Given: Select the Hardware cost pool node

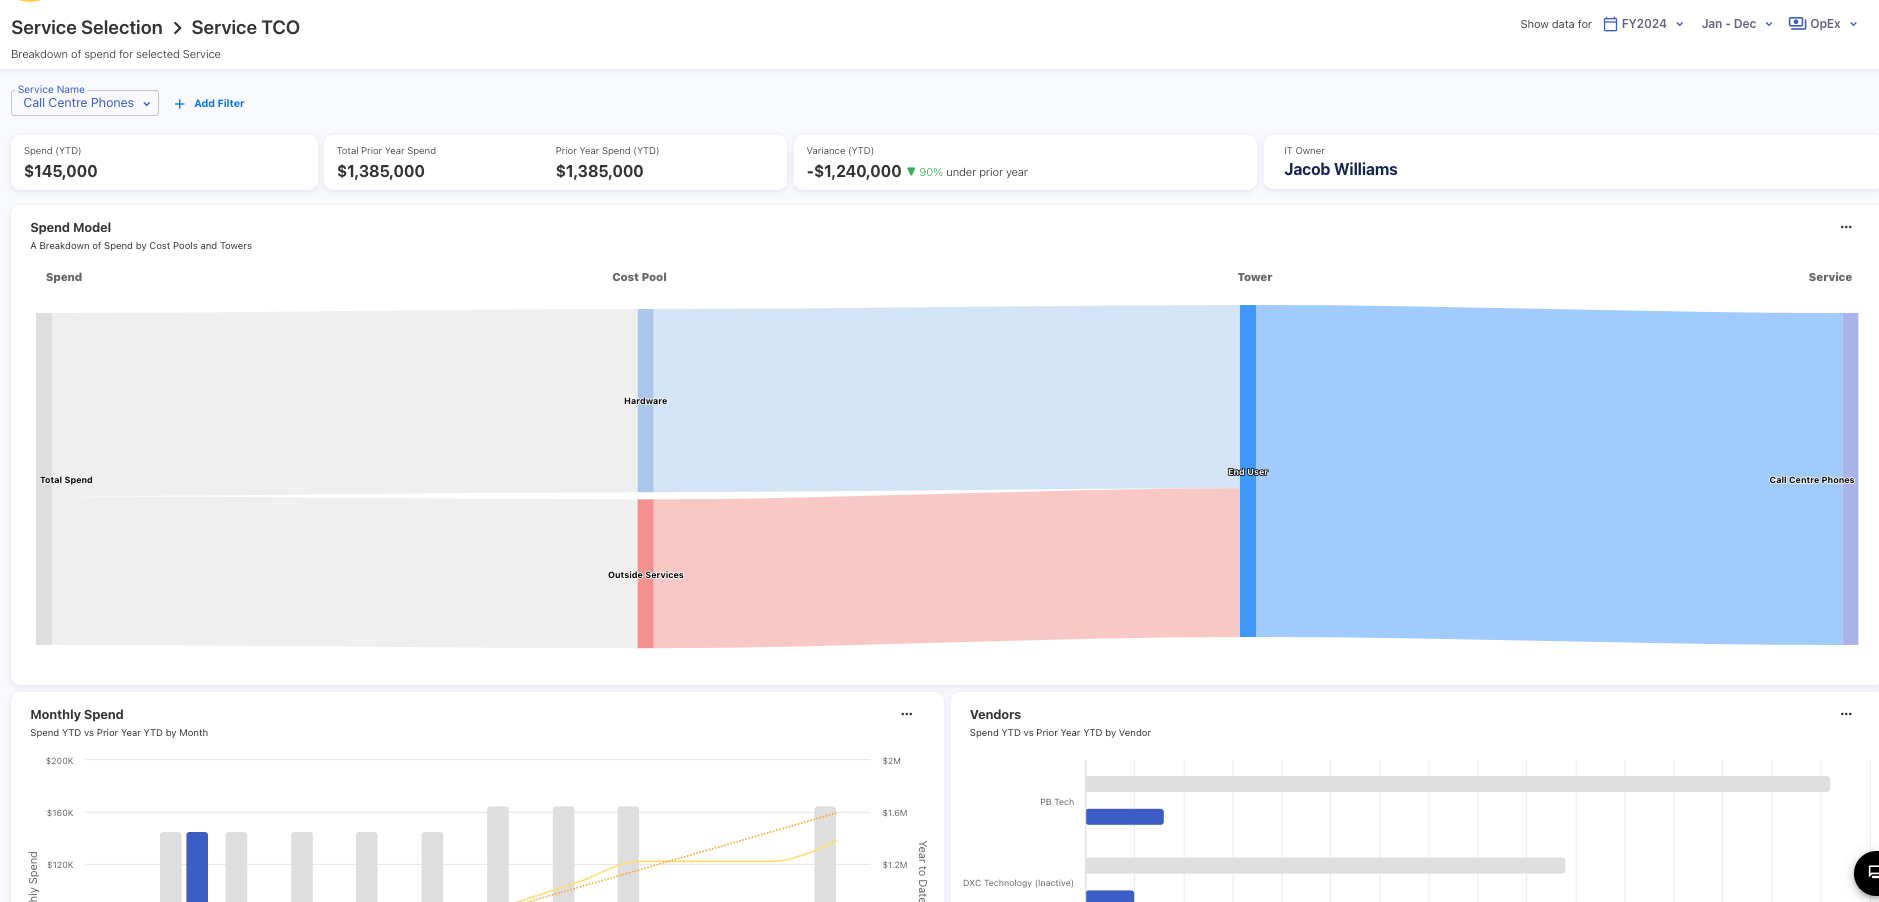Looking at the screenshot, I should pos(645,400).
